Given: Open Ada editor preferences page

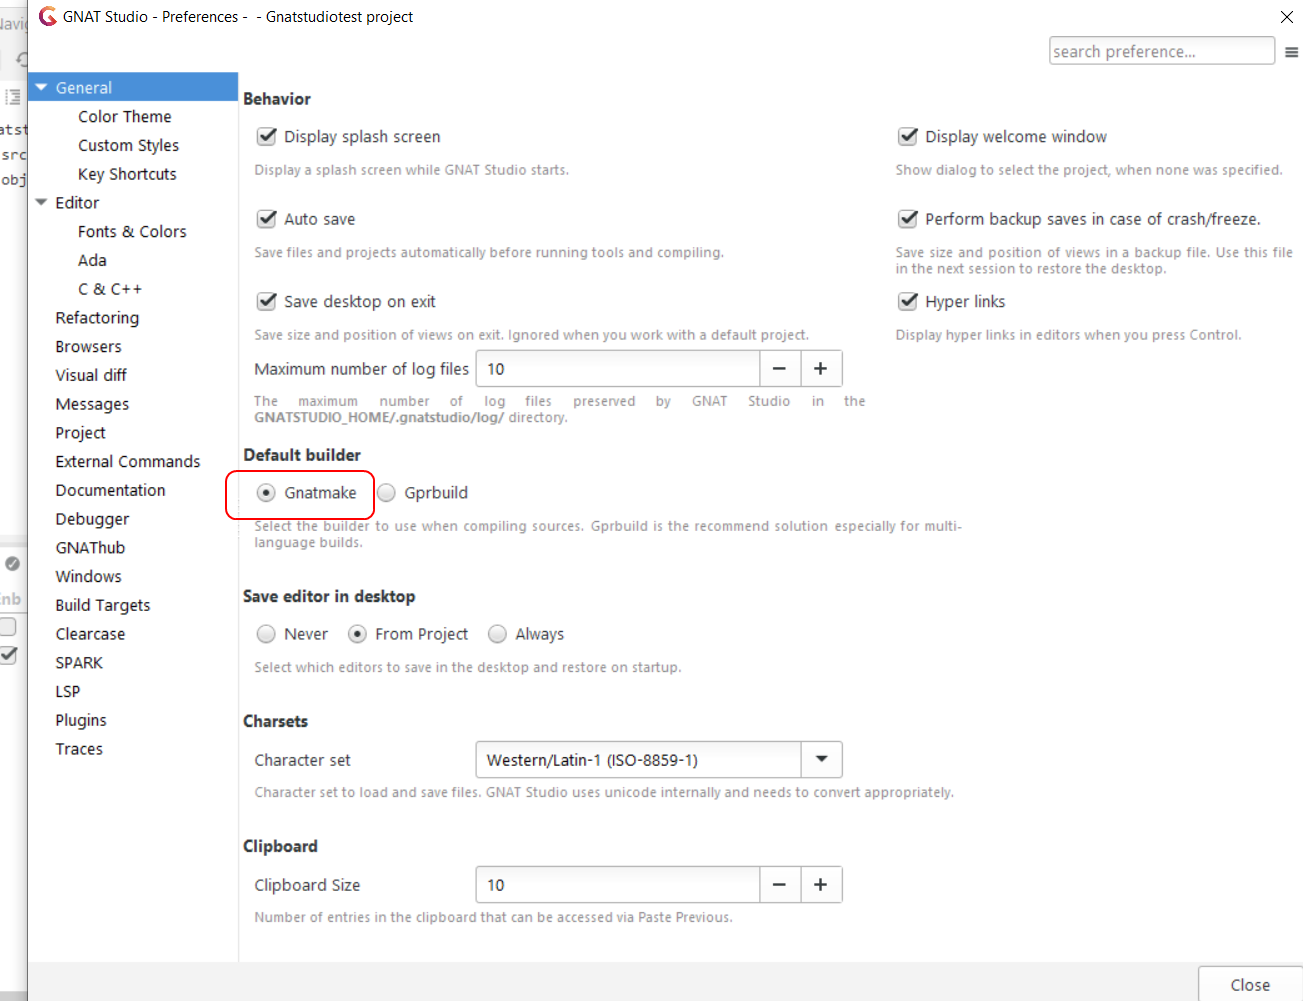Looking at the screenshot, I should (92, 260).
